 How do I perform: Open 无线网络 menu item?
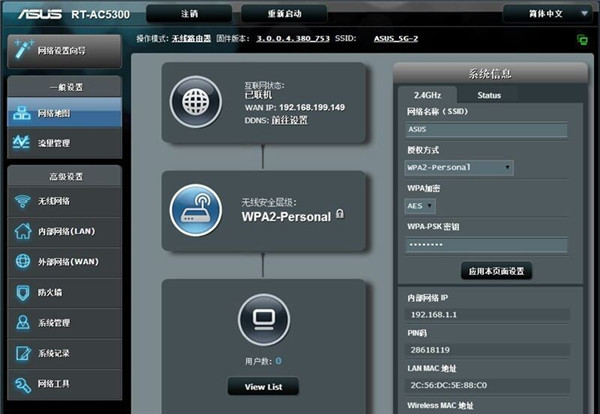64,201
